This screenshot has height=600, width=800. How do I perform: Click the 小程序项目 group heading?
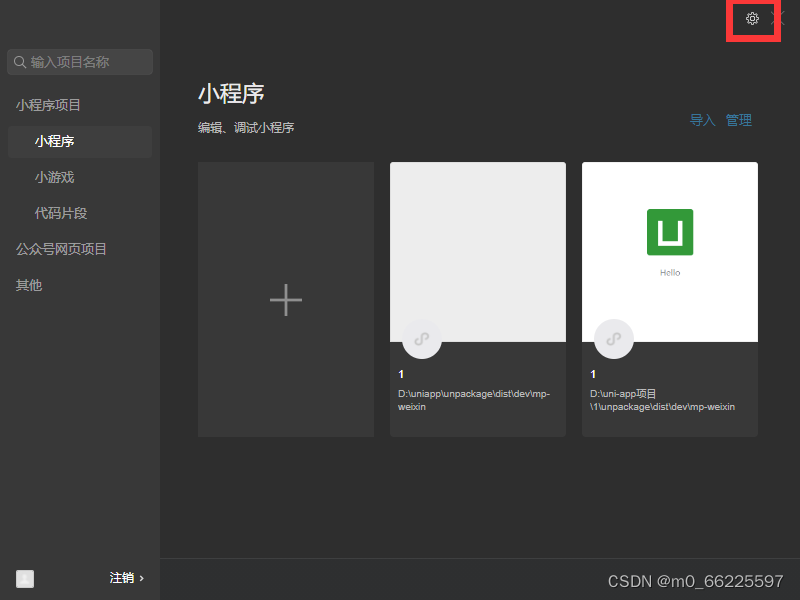pos(48,105)
